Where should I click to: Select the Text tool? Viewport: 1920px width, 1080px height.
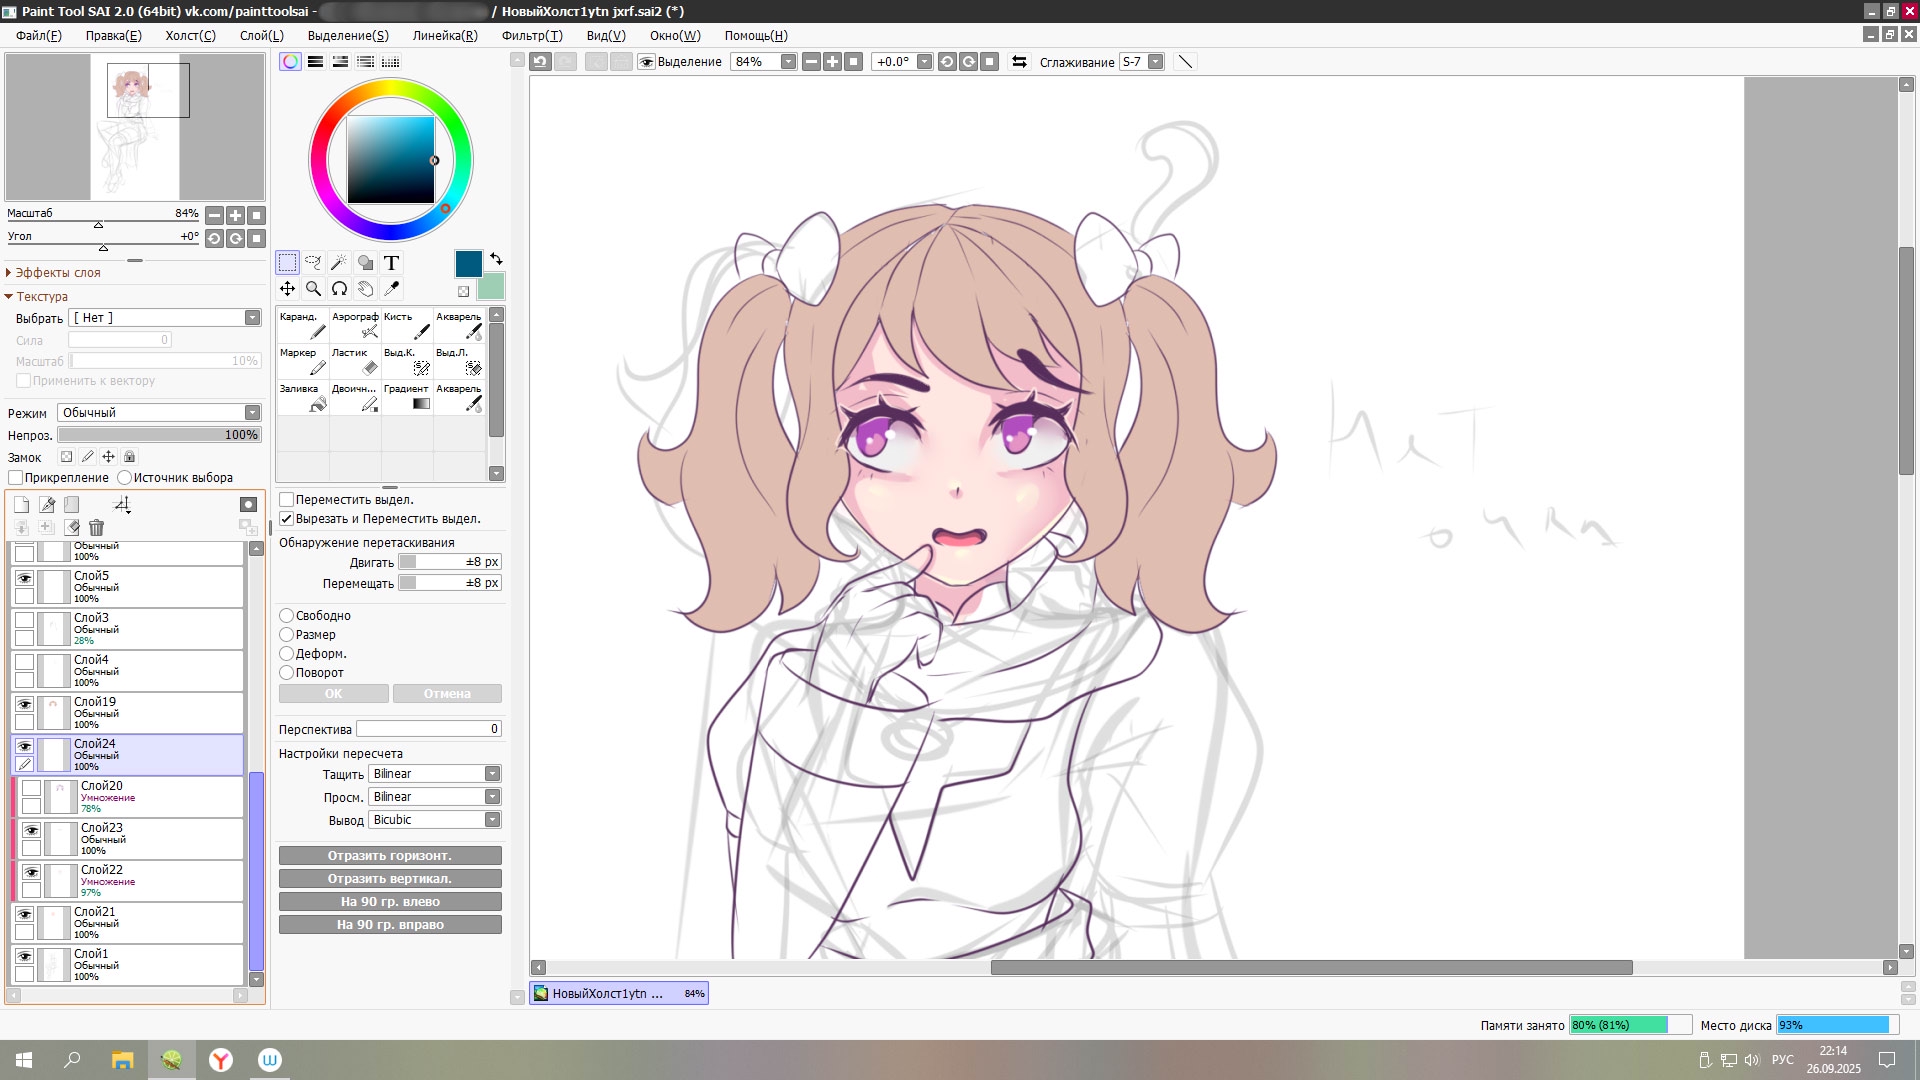coord(391,263)
